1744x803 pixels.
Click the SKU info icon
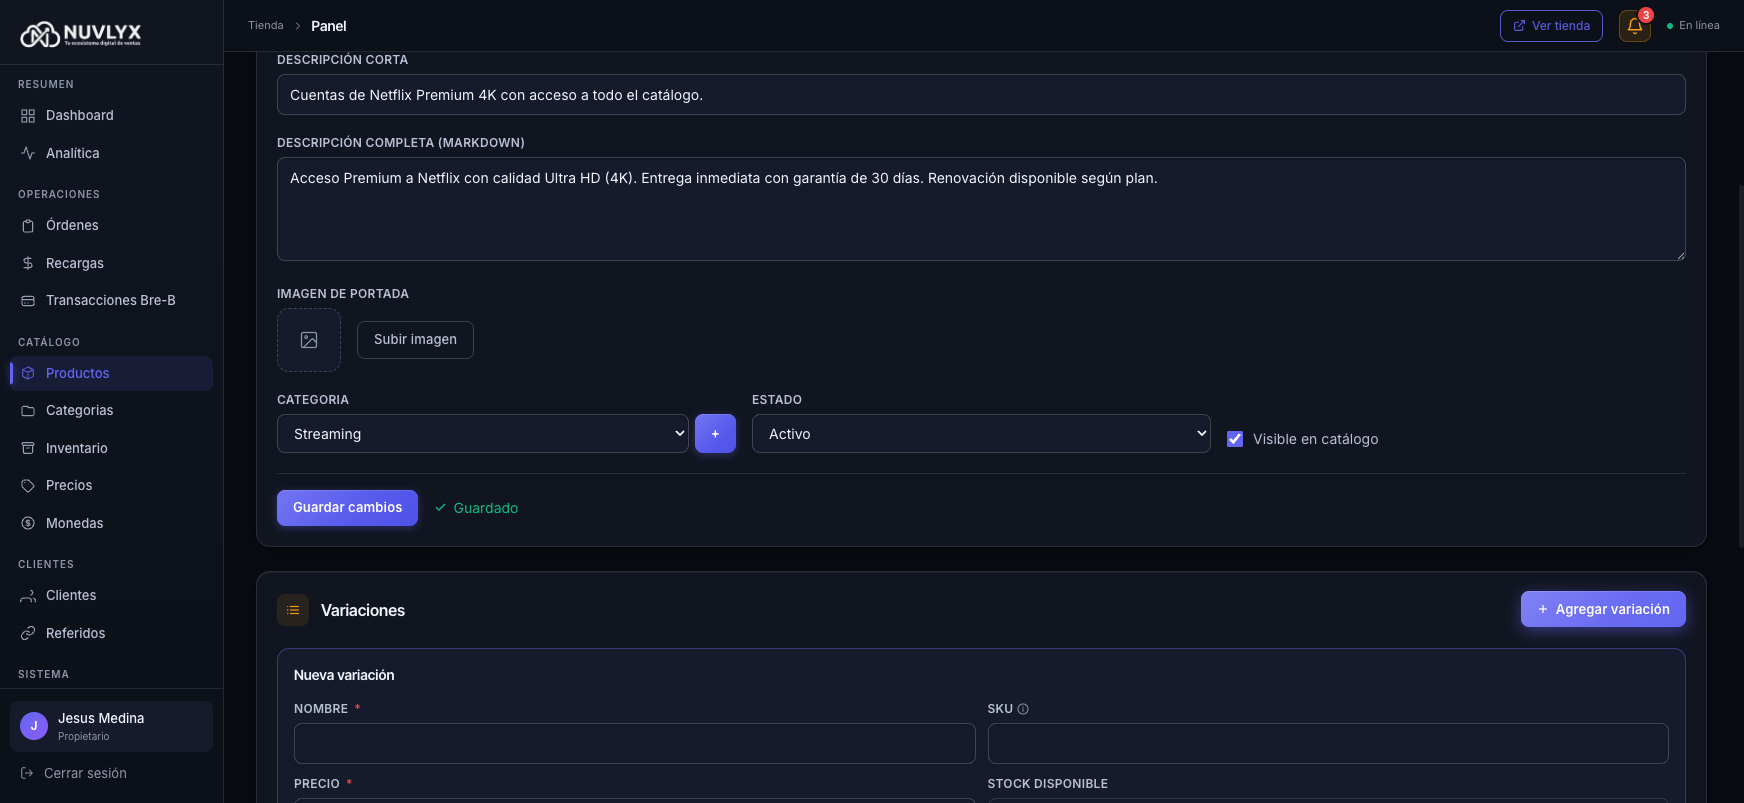pyautogui.click(x=1023, y=709)
